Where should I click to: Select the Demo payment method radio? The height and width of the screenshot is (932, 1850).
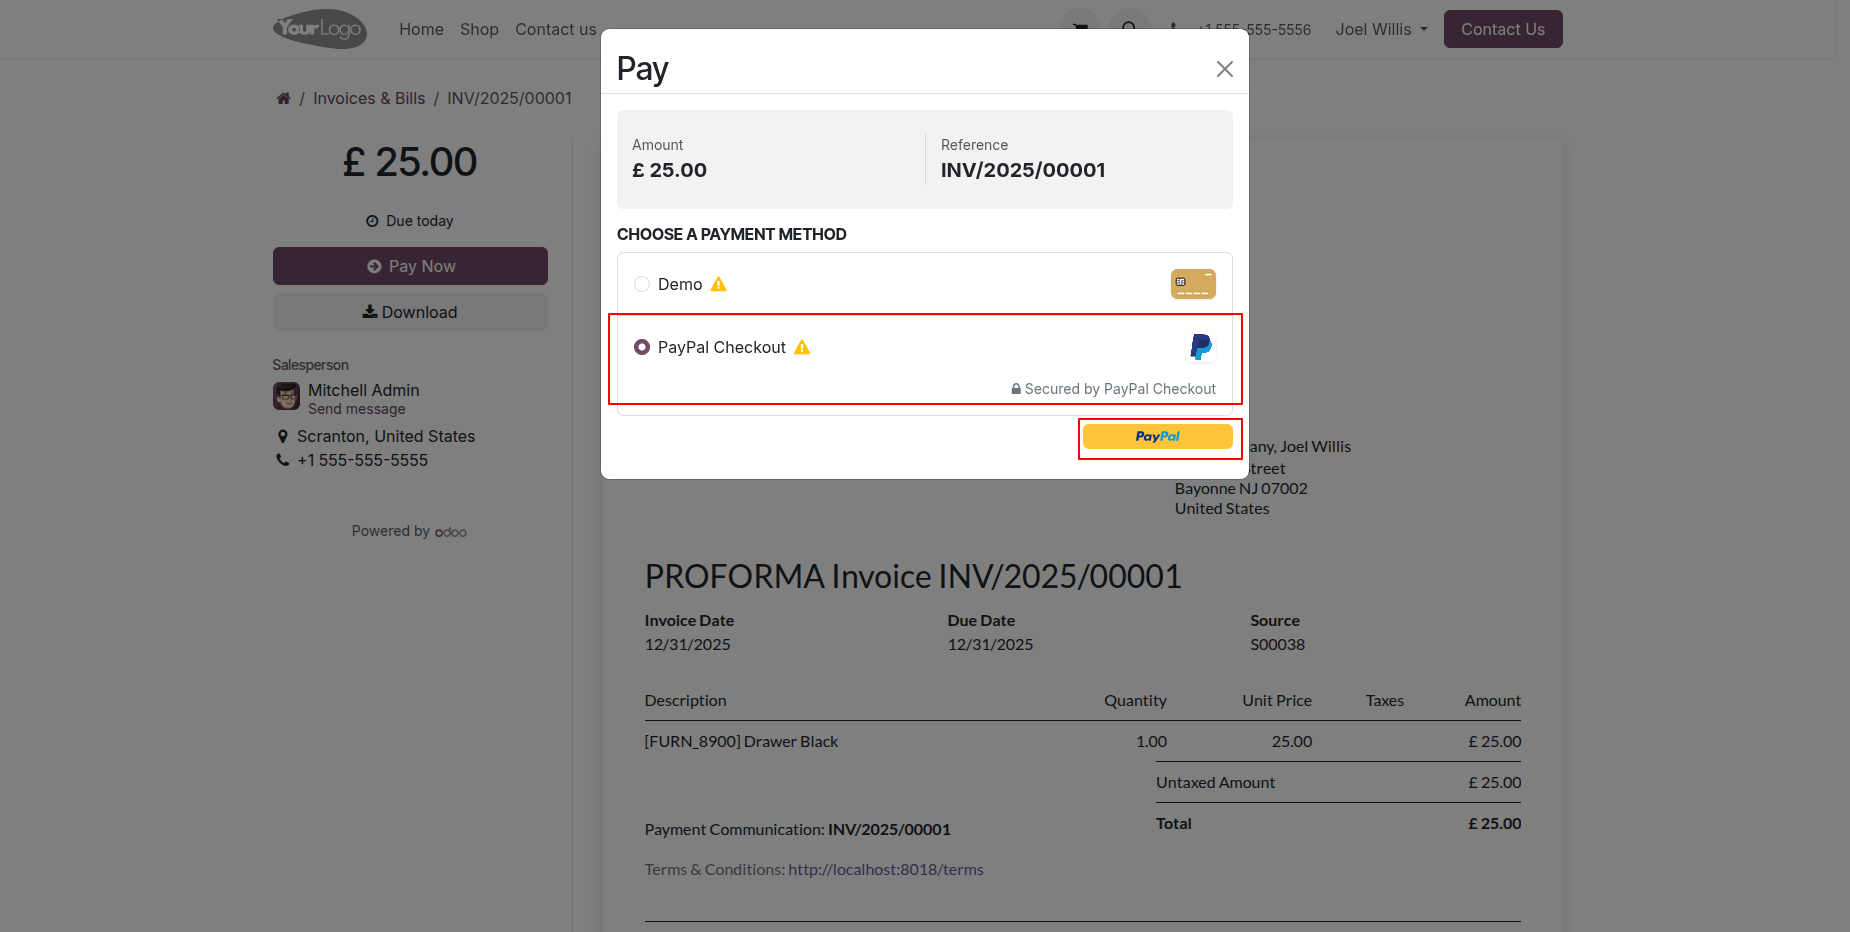click(642, 284)
